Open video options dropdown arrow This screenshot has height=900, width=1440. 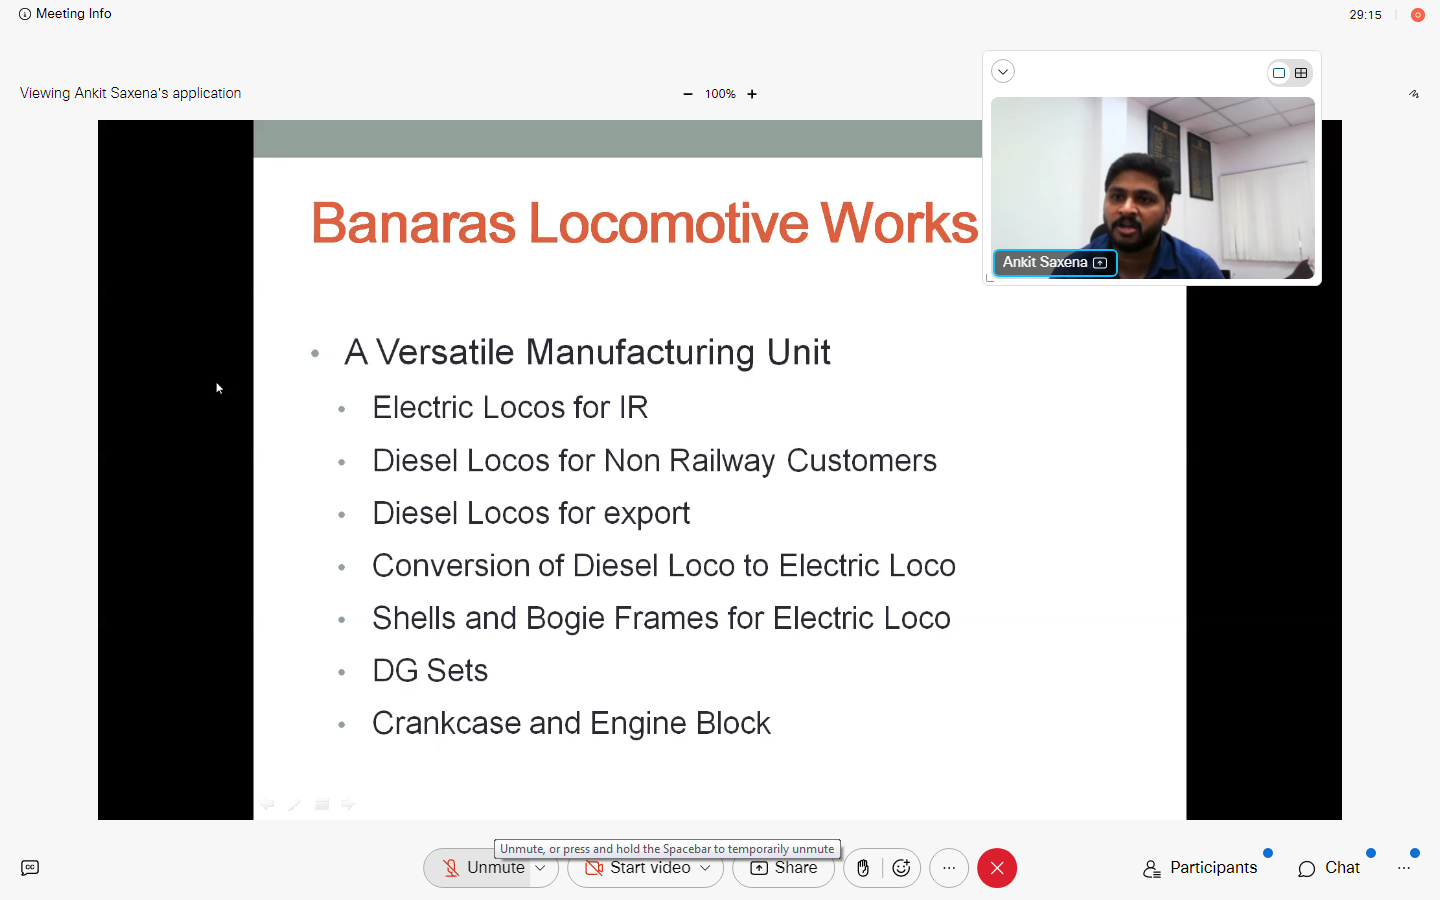(x=705, y=868)
